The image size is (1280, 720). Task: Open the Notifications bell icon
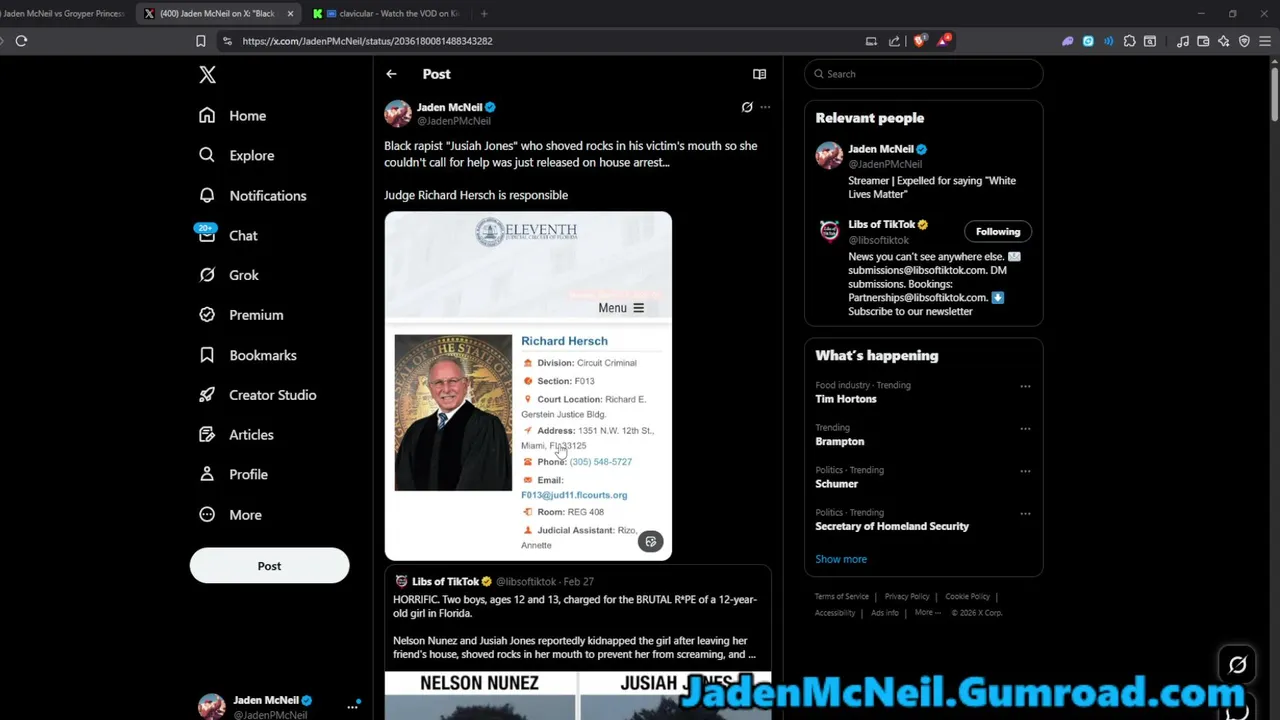point(207,195)
